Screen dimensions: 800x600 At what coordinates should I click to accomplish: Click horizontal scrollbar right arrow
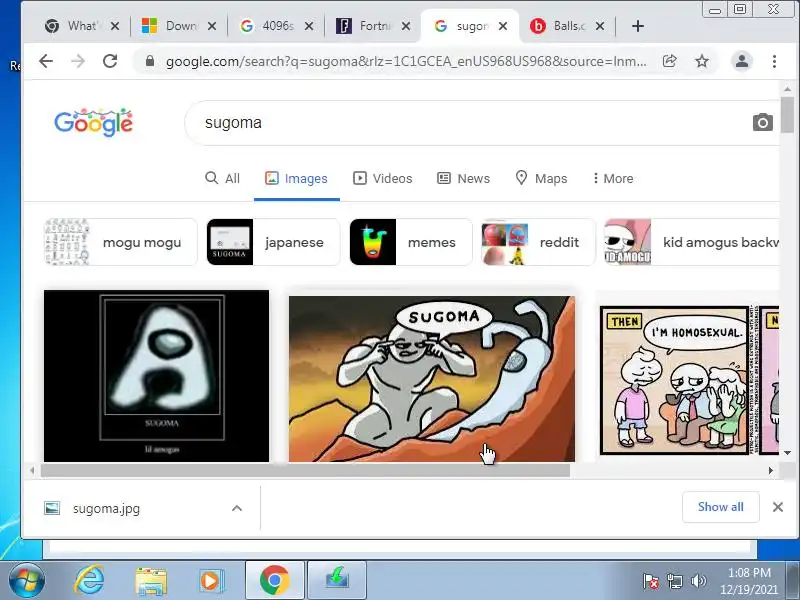pyautogui.click(x=770, y=470)
